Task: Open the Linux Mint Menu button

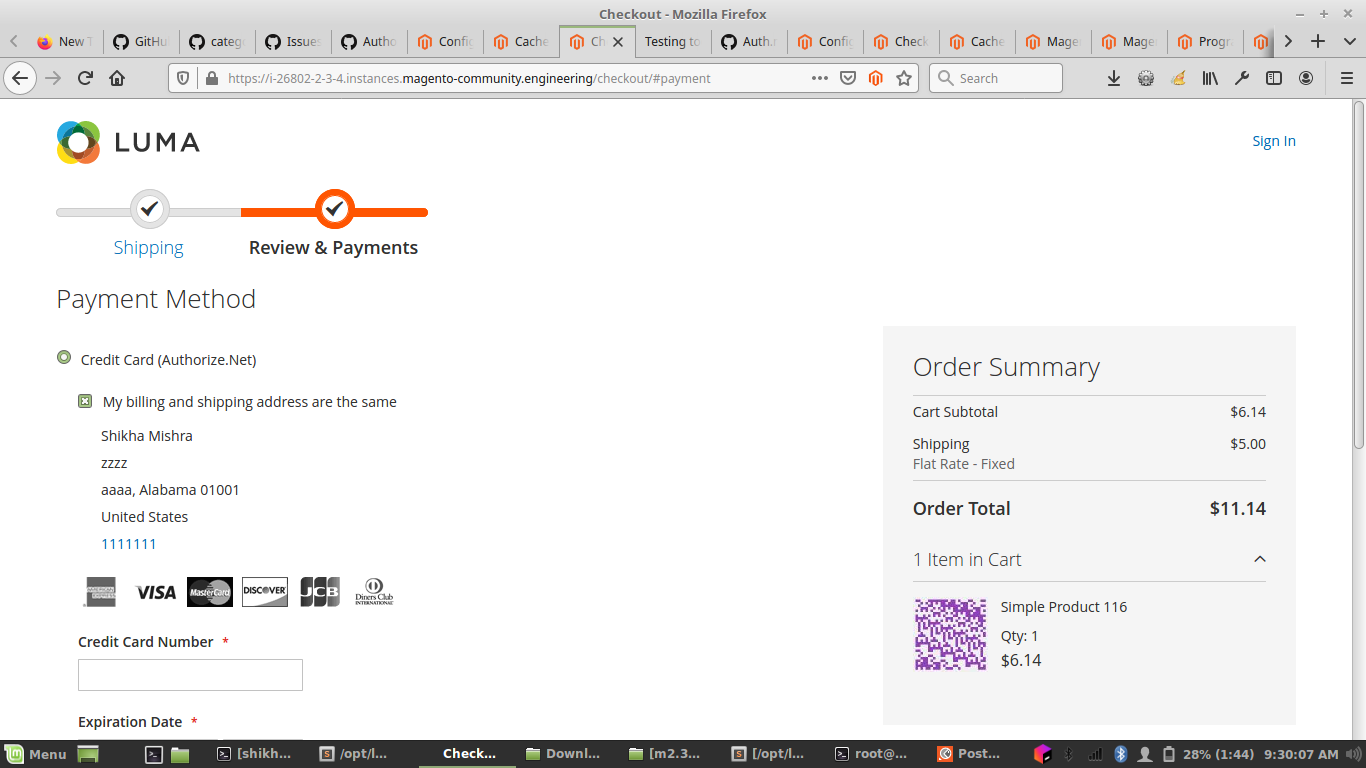Action: [x=36, y=754]
